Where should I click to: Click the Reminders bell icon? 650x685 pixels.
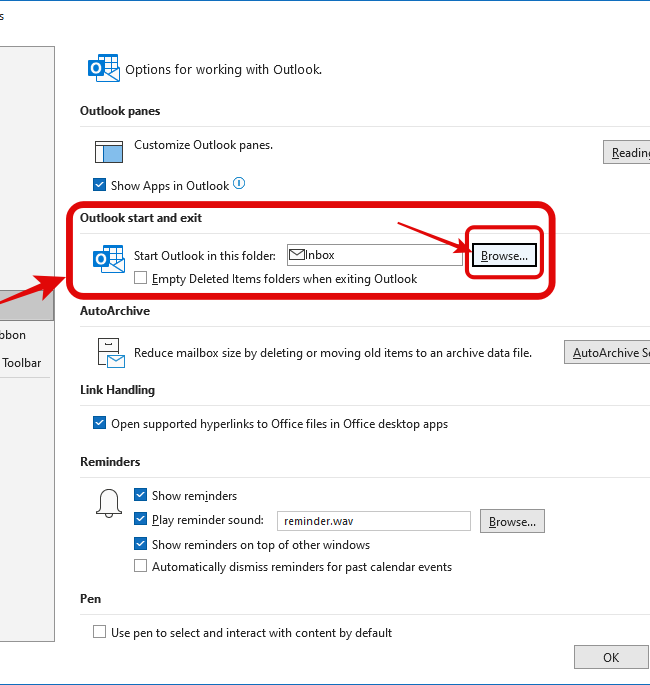(x=109, y=503)
